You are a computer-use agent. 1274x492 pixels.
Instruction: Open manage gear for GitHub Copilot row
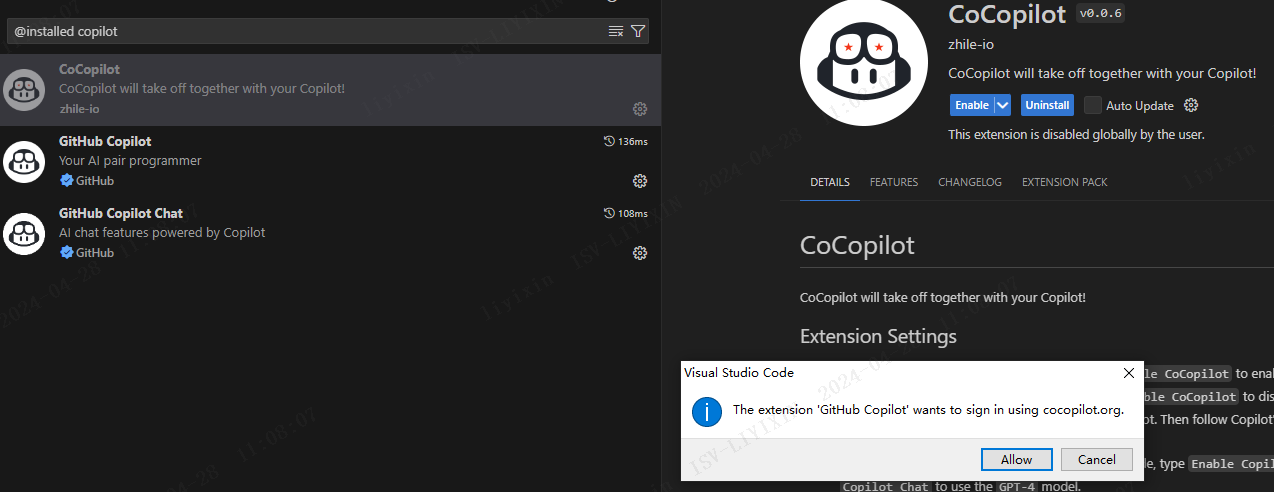640,181
